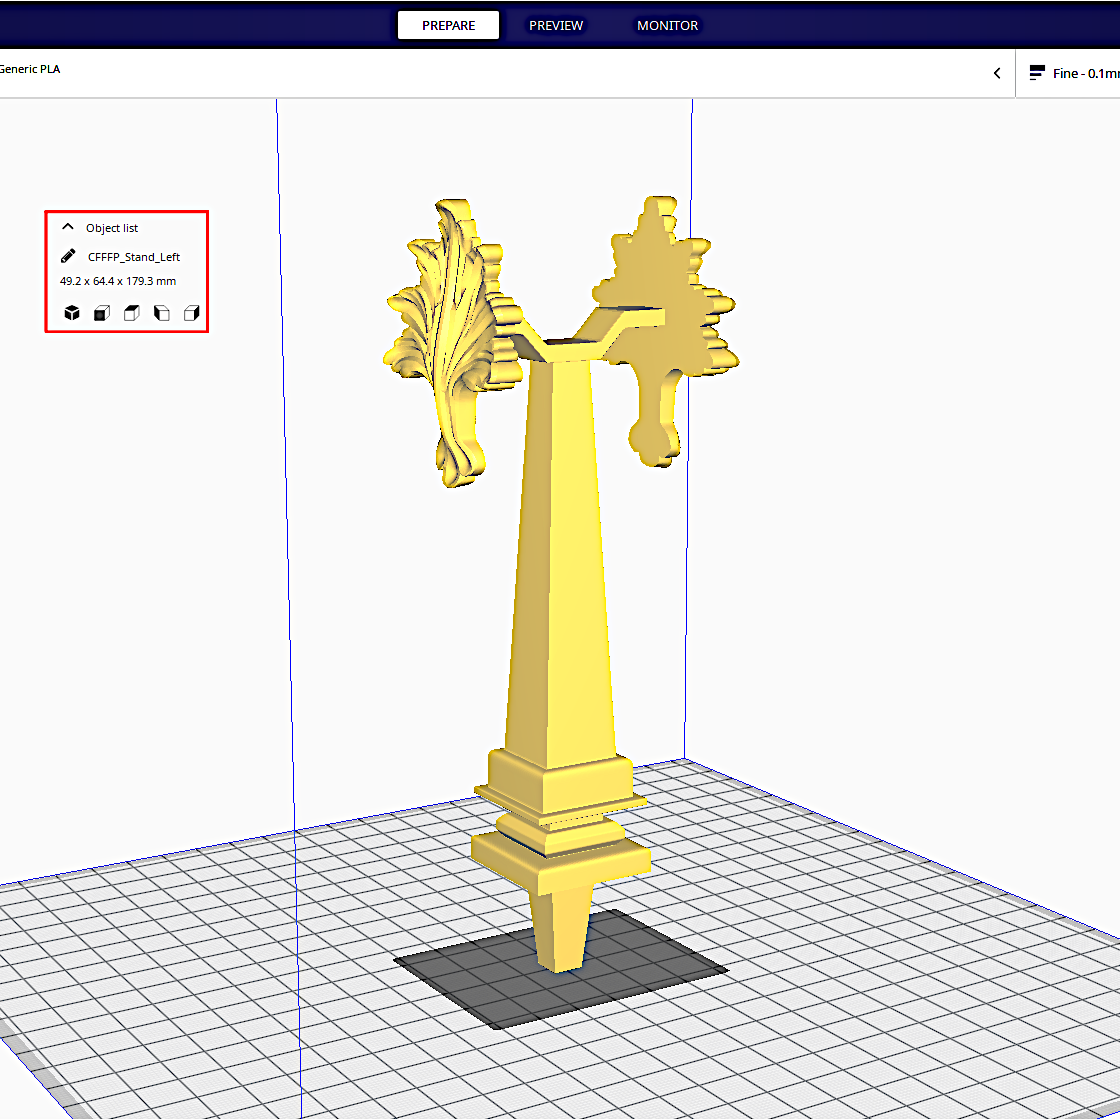1120x1120 pixels.
Task: Switch to the MONITOR tab
Action: click(x=667, y=25)
